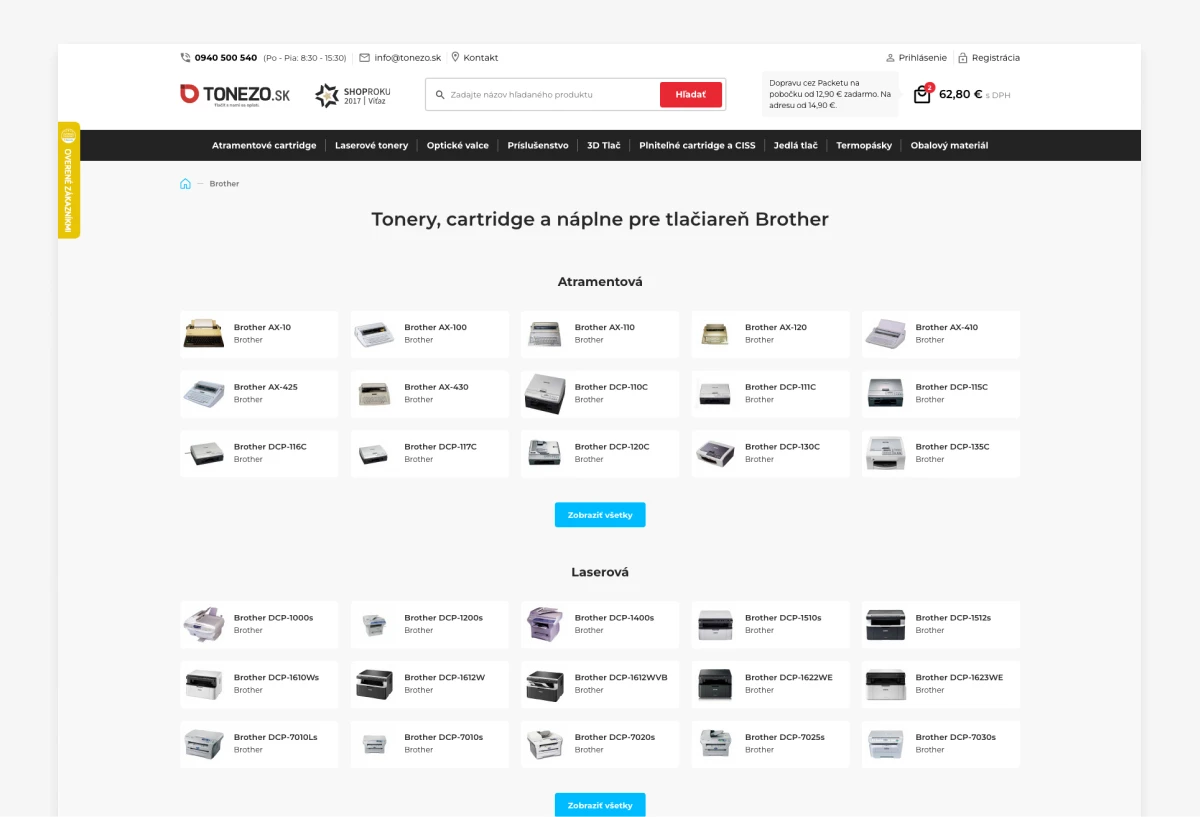This screenshot has width=1200, height=817.
Task: Open Jedlá tlač menu item
Action: pyautogui.click(x=796, y=146)
